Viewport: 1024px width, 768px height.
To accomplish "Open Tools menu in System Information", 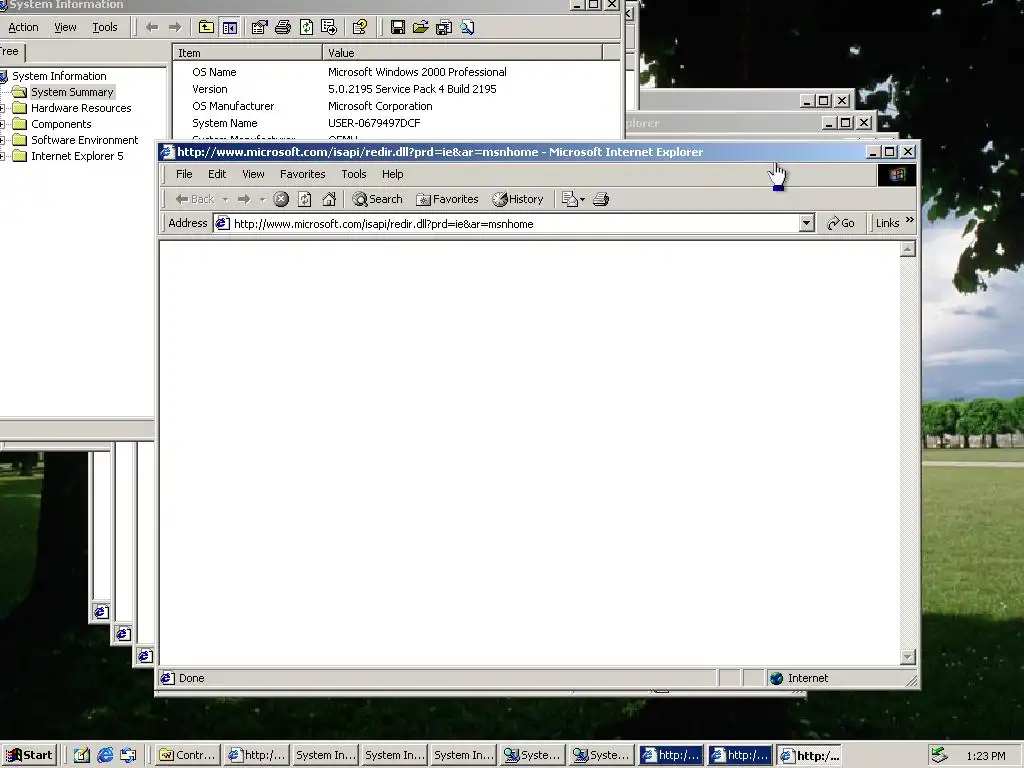I will [x=104, y=27].
